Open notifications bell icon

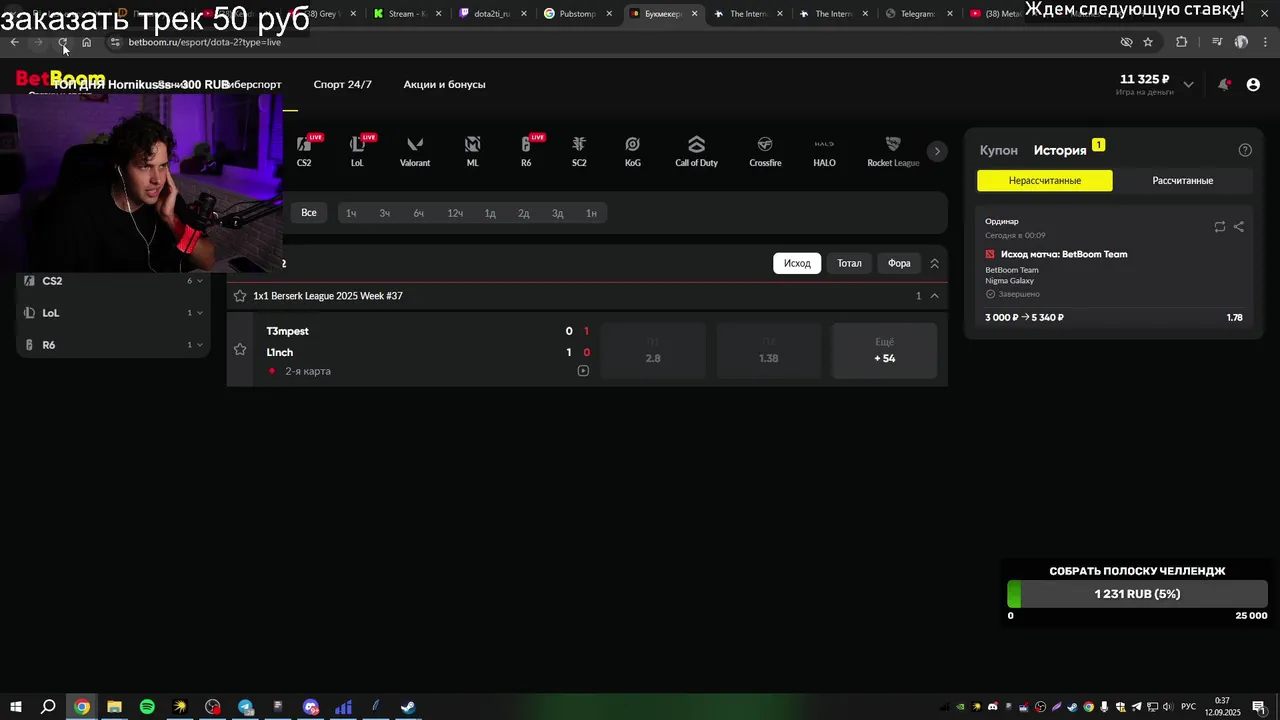tap(1223, 85)
